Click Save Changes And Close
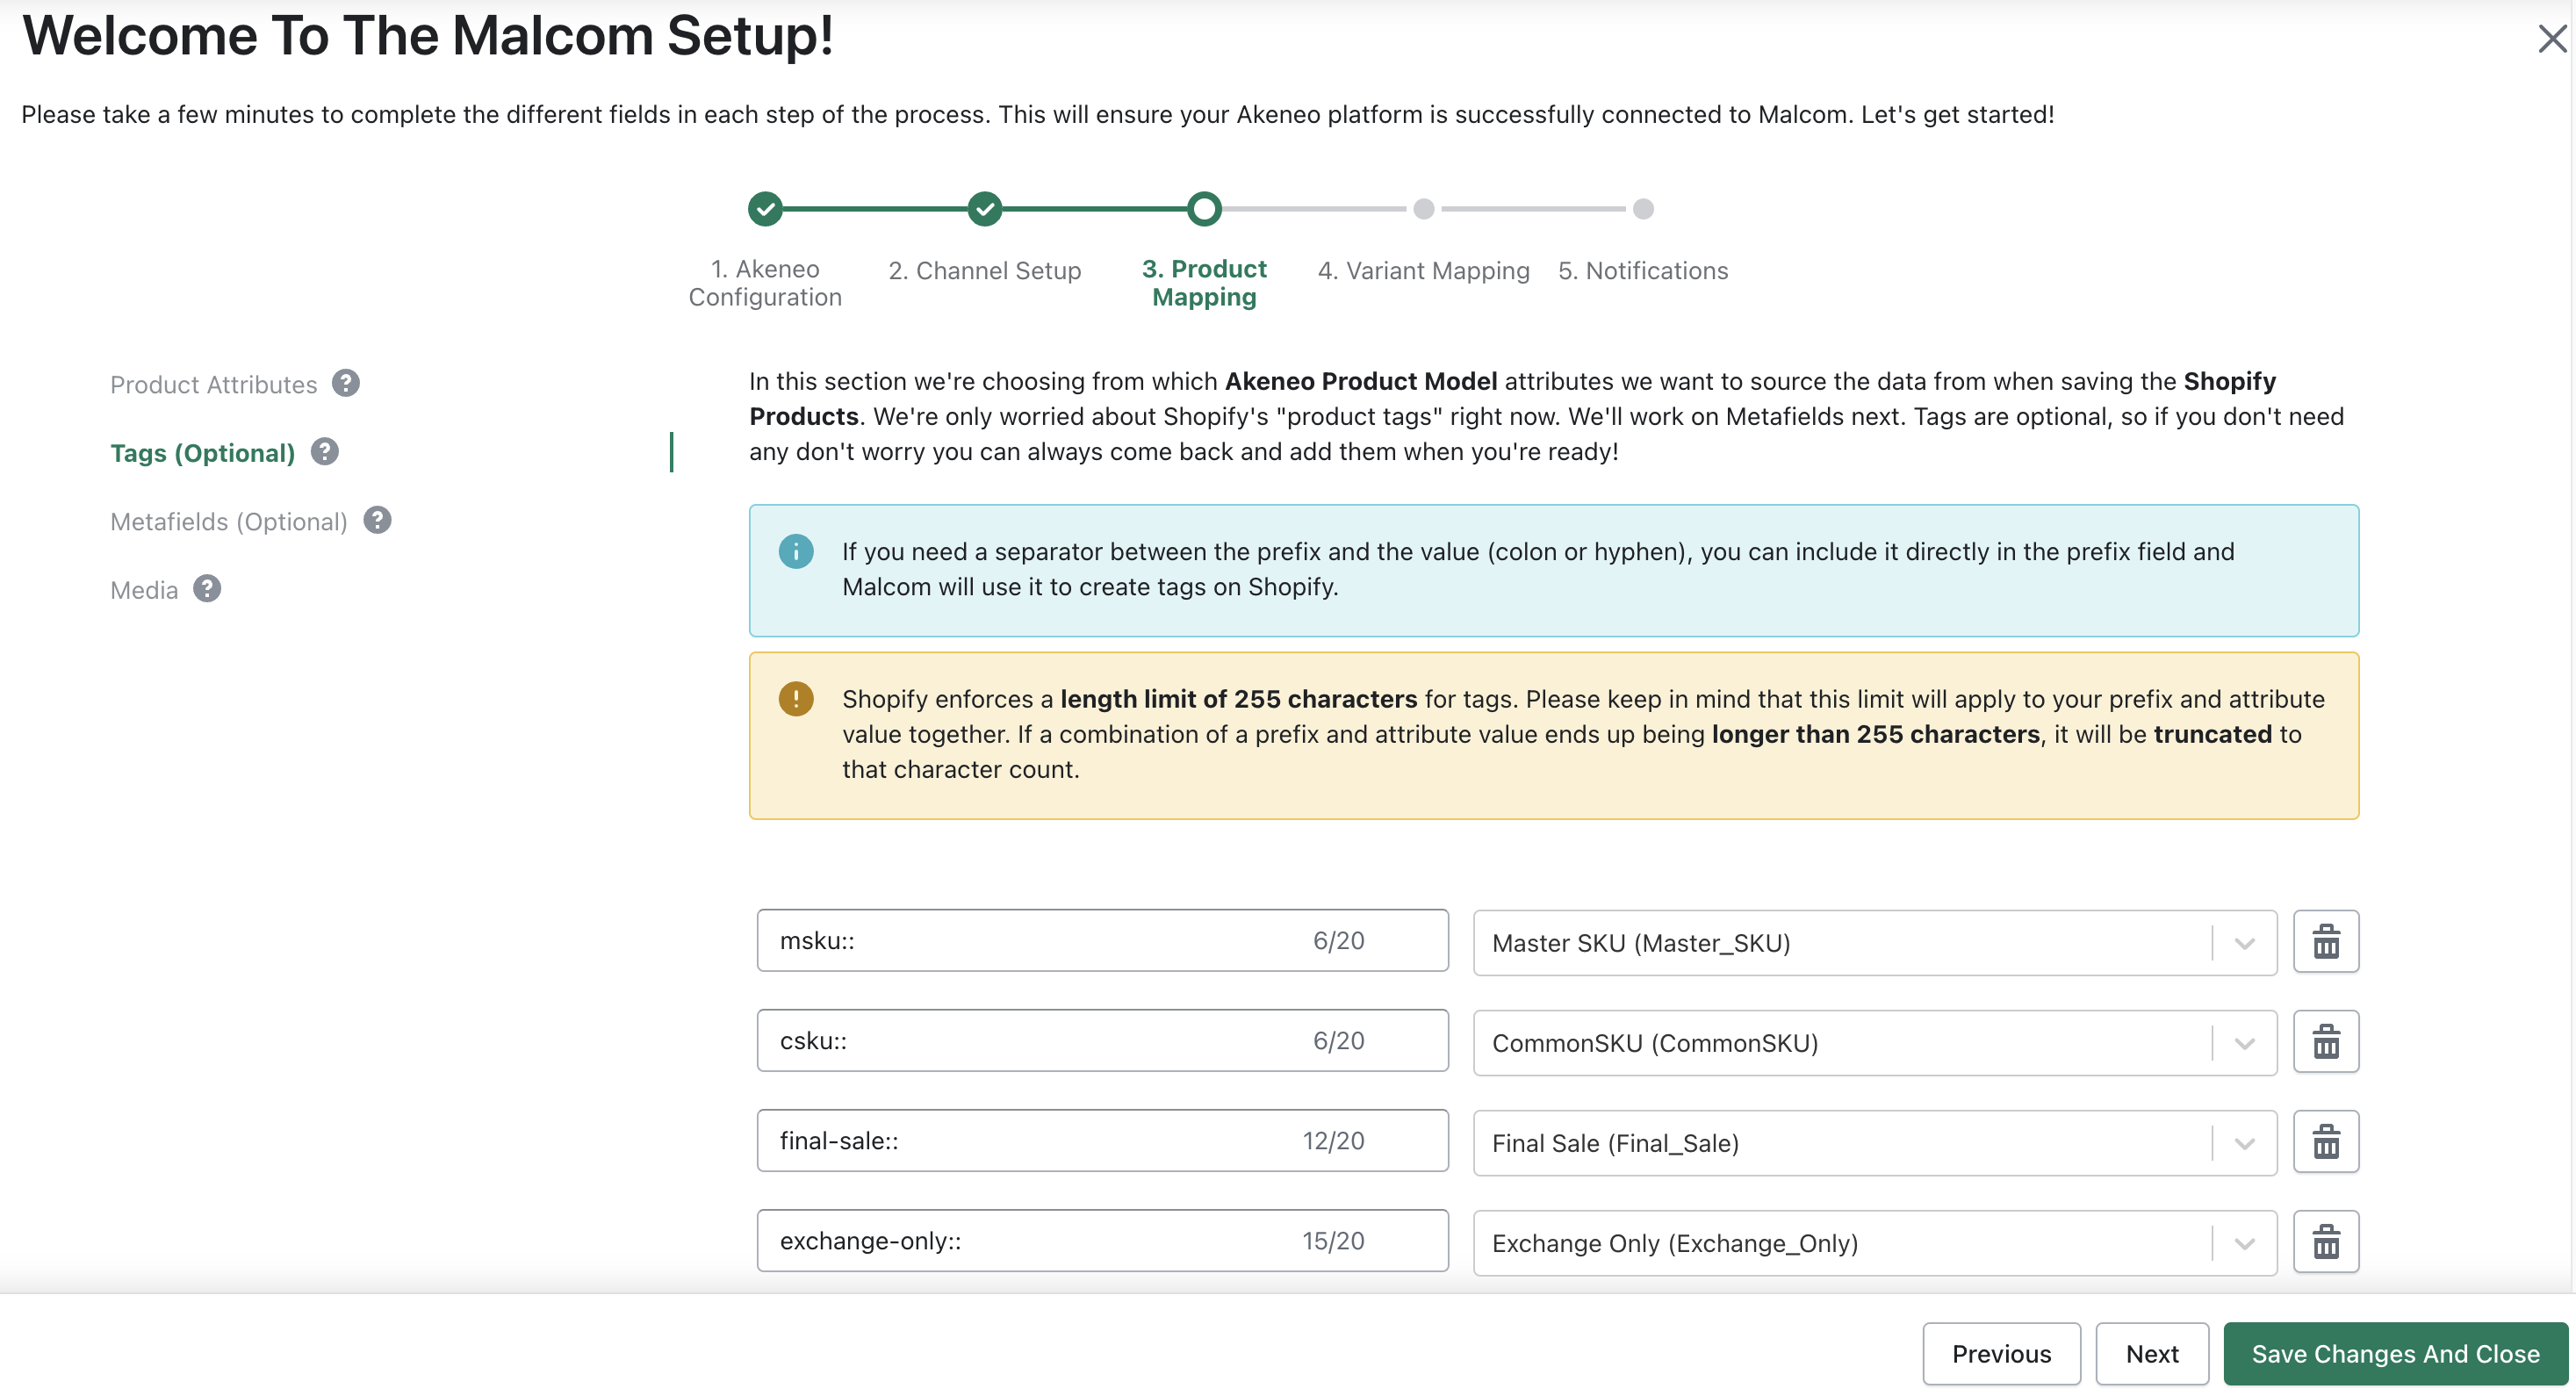Image resolution: width=2576 pixels, height=1396 pixels. [x=2394, y=1353]
